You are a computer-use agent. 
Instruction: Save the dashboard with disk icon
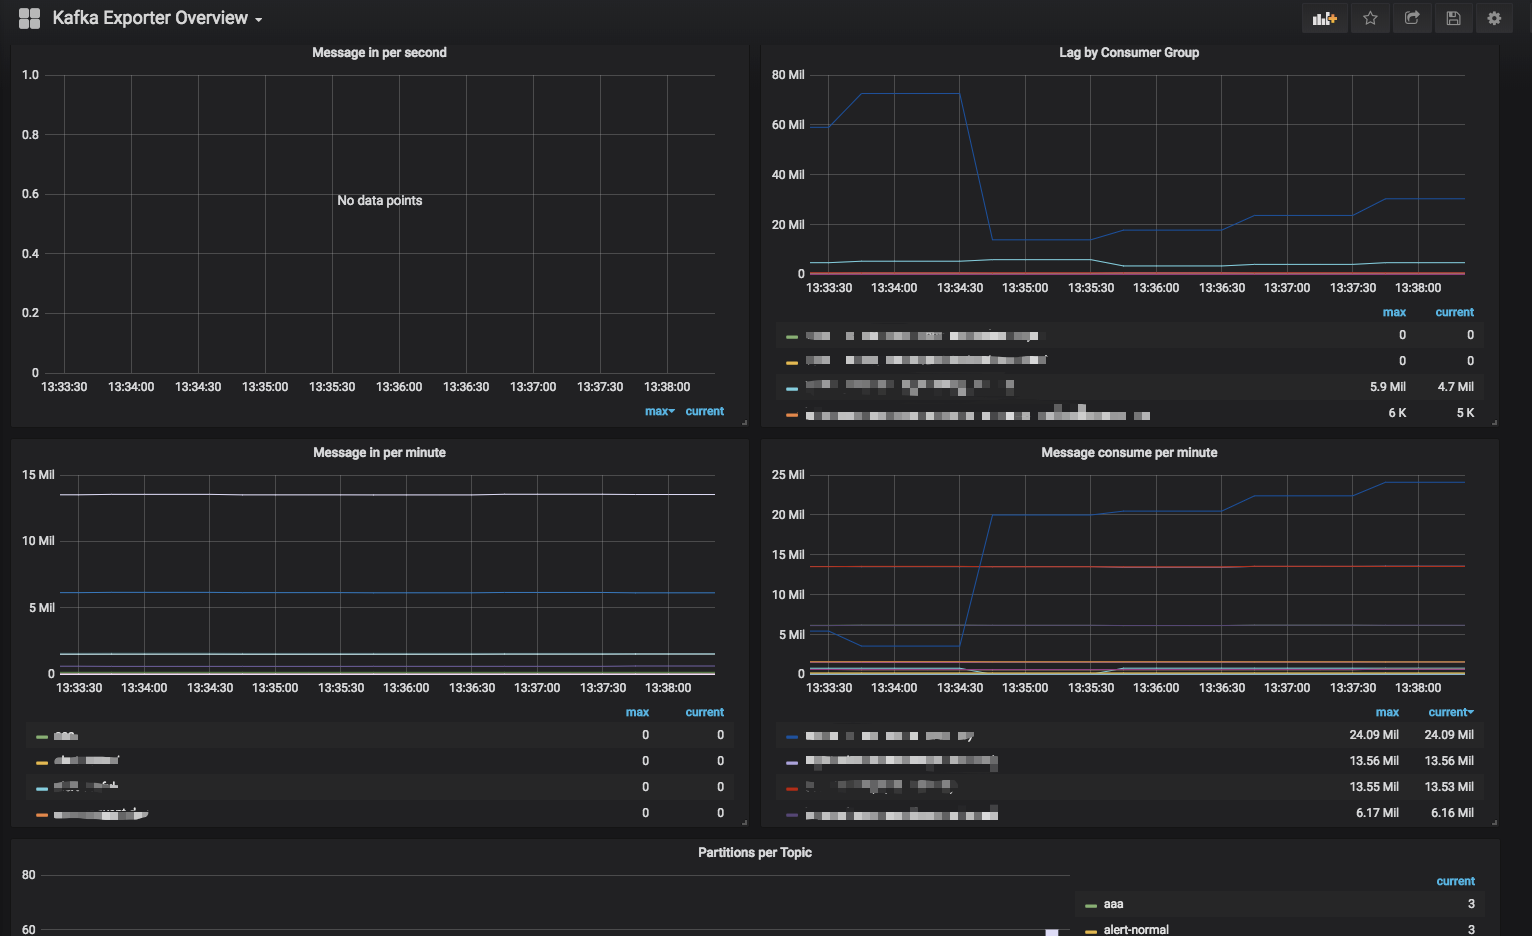pyautogui.click(x=1453, y=18)
